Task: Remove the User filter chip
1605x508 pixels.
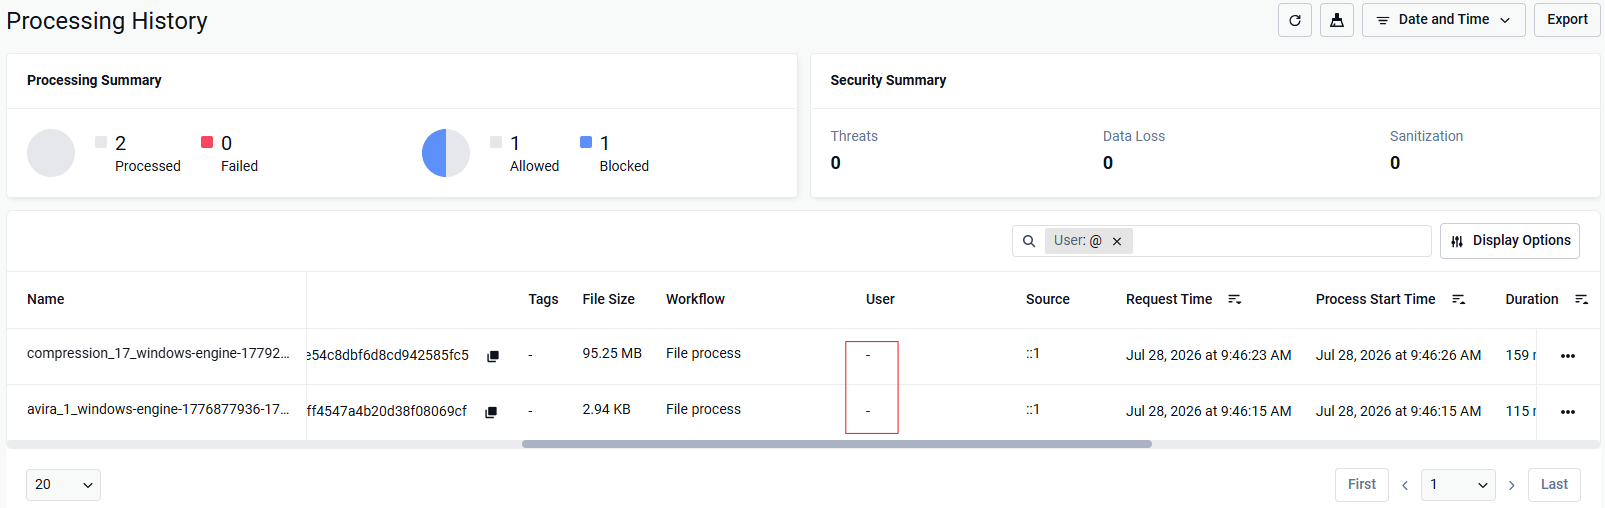Action: pos(1117,241)
